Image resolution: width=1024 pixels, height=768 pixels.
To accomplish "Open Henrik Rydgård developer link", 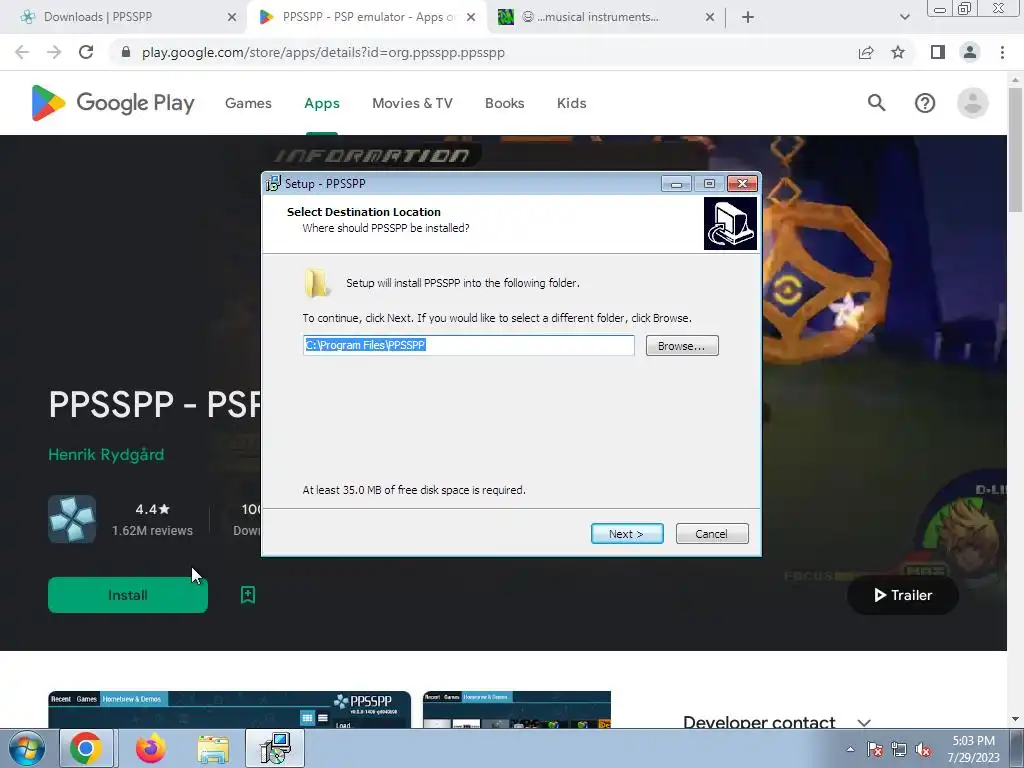I will click(106, 455).
